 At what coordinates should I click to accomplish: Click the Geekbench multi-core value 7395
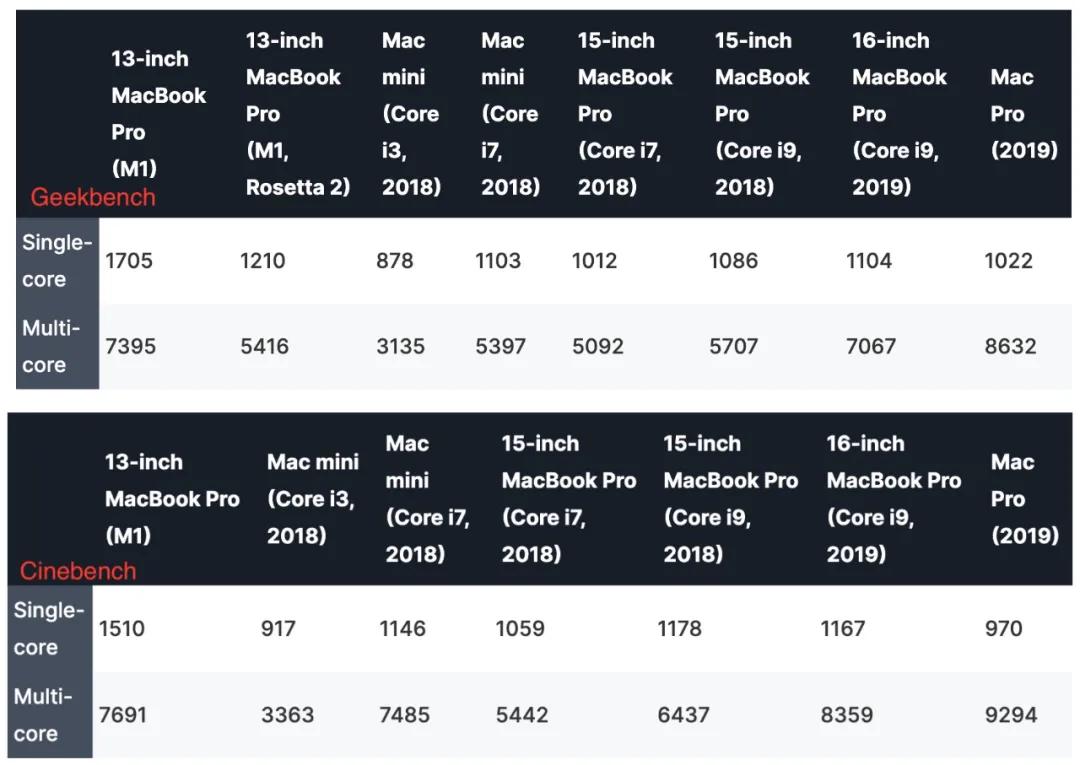click(130, 347)
